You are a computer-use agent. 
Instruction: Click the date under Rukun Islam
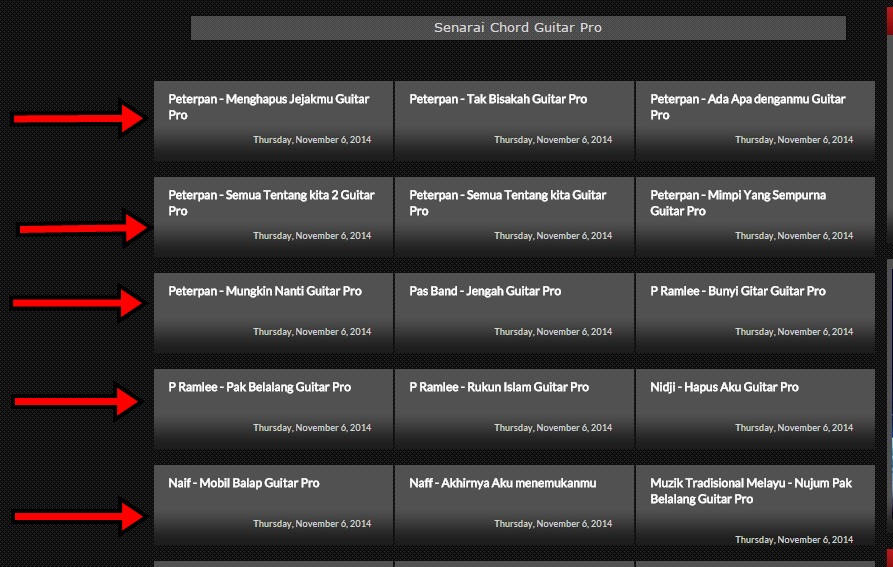(553, 428)
